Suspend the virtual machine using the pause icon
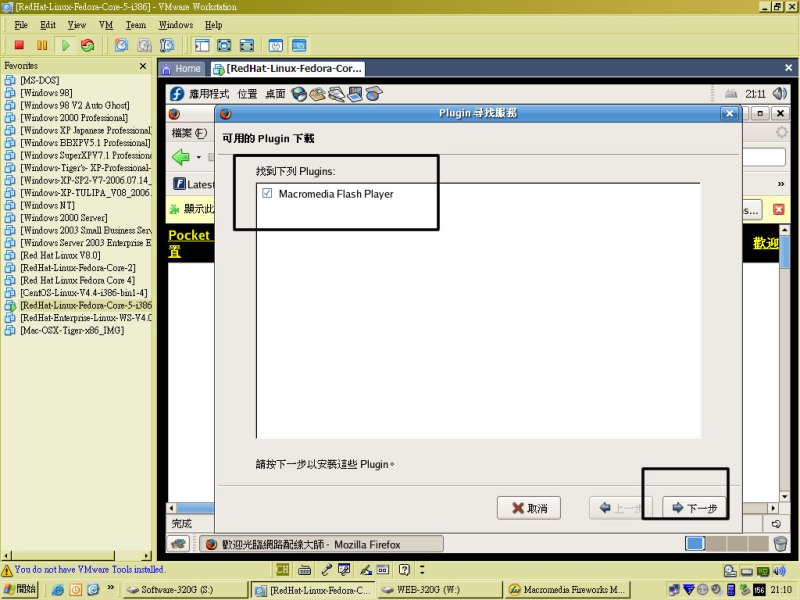The height and width of the screenshot is (600, 800). click(42, 45)
